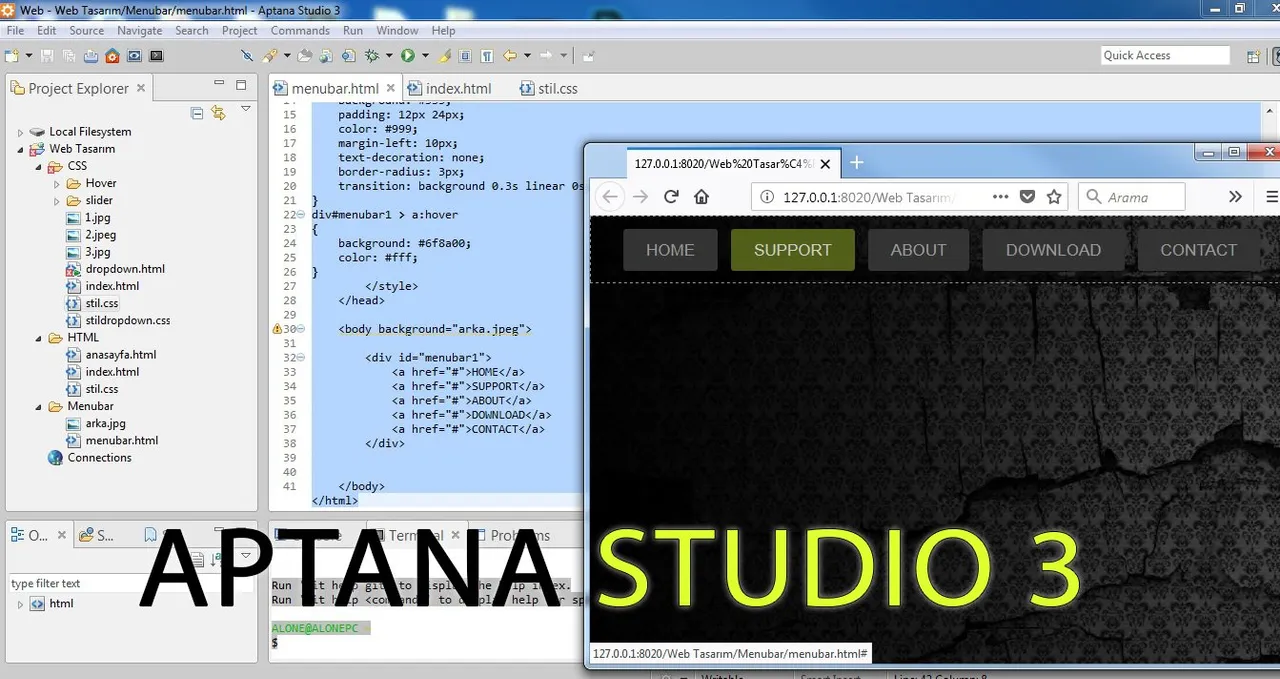Open the Run dropdown arrow
The image size is (1280, 679).
[425, 56]
